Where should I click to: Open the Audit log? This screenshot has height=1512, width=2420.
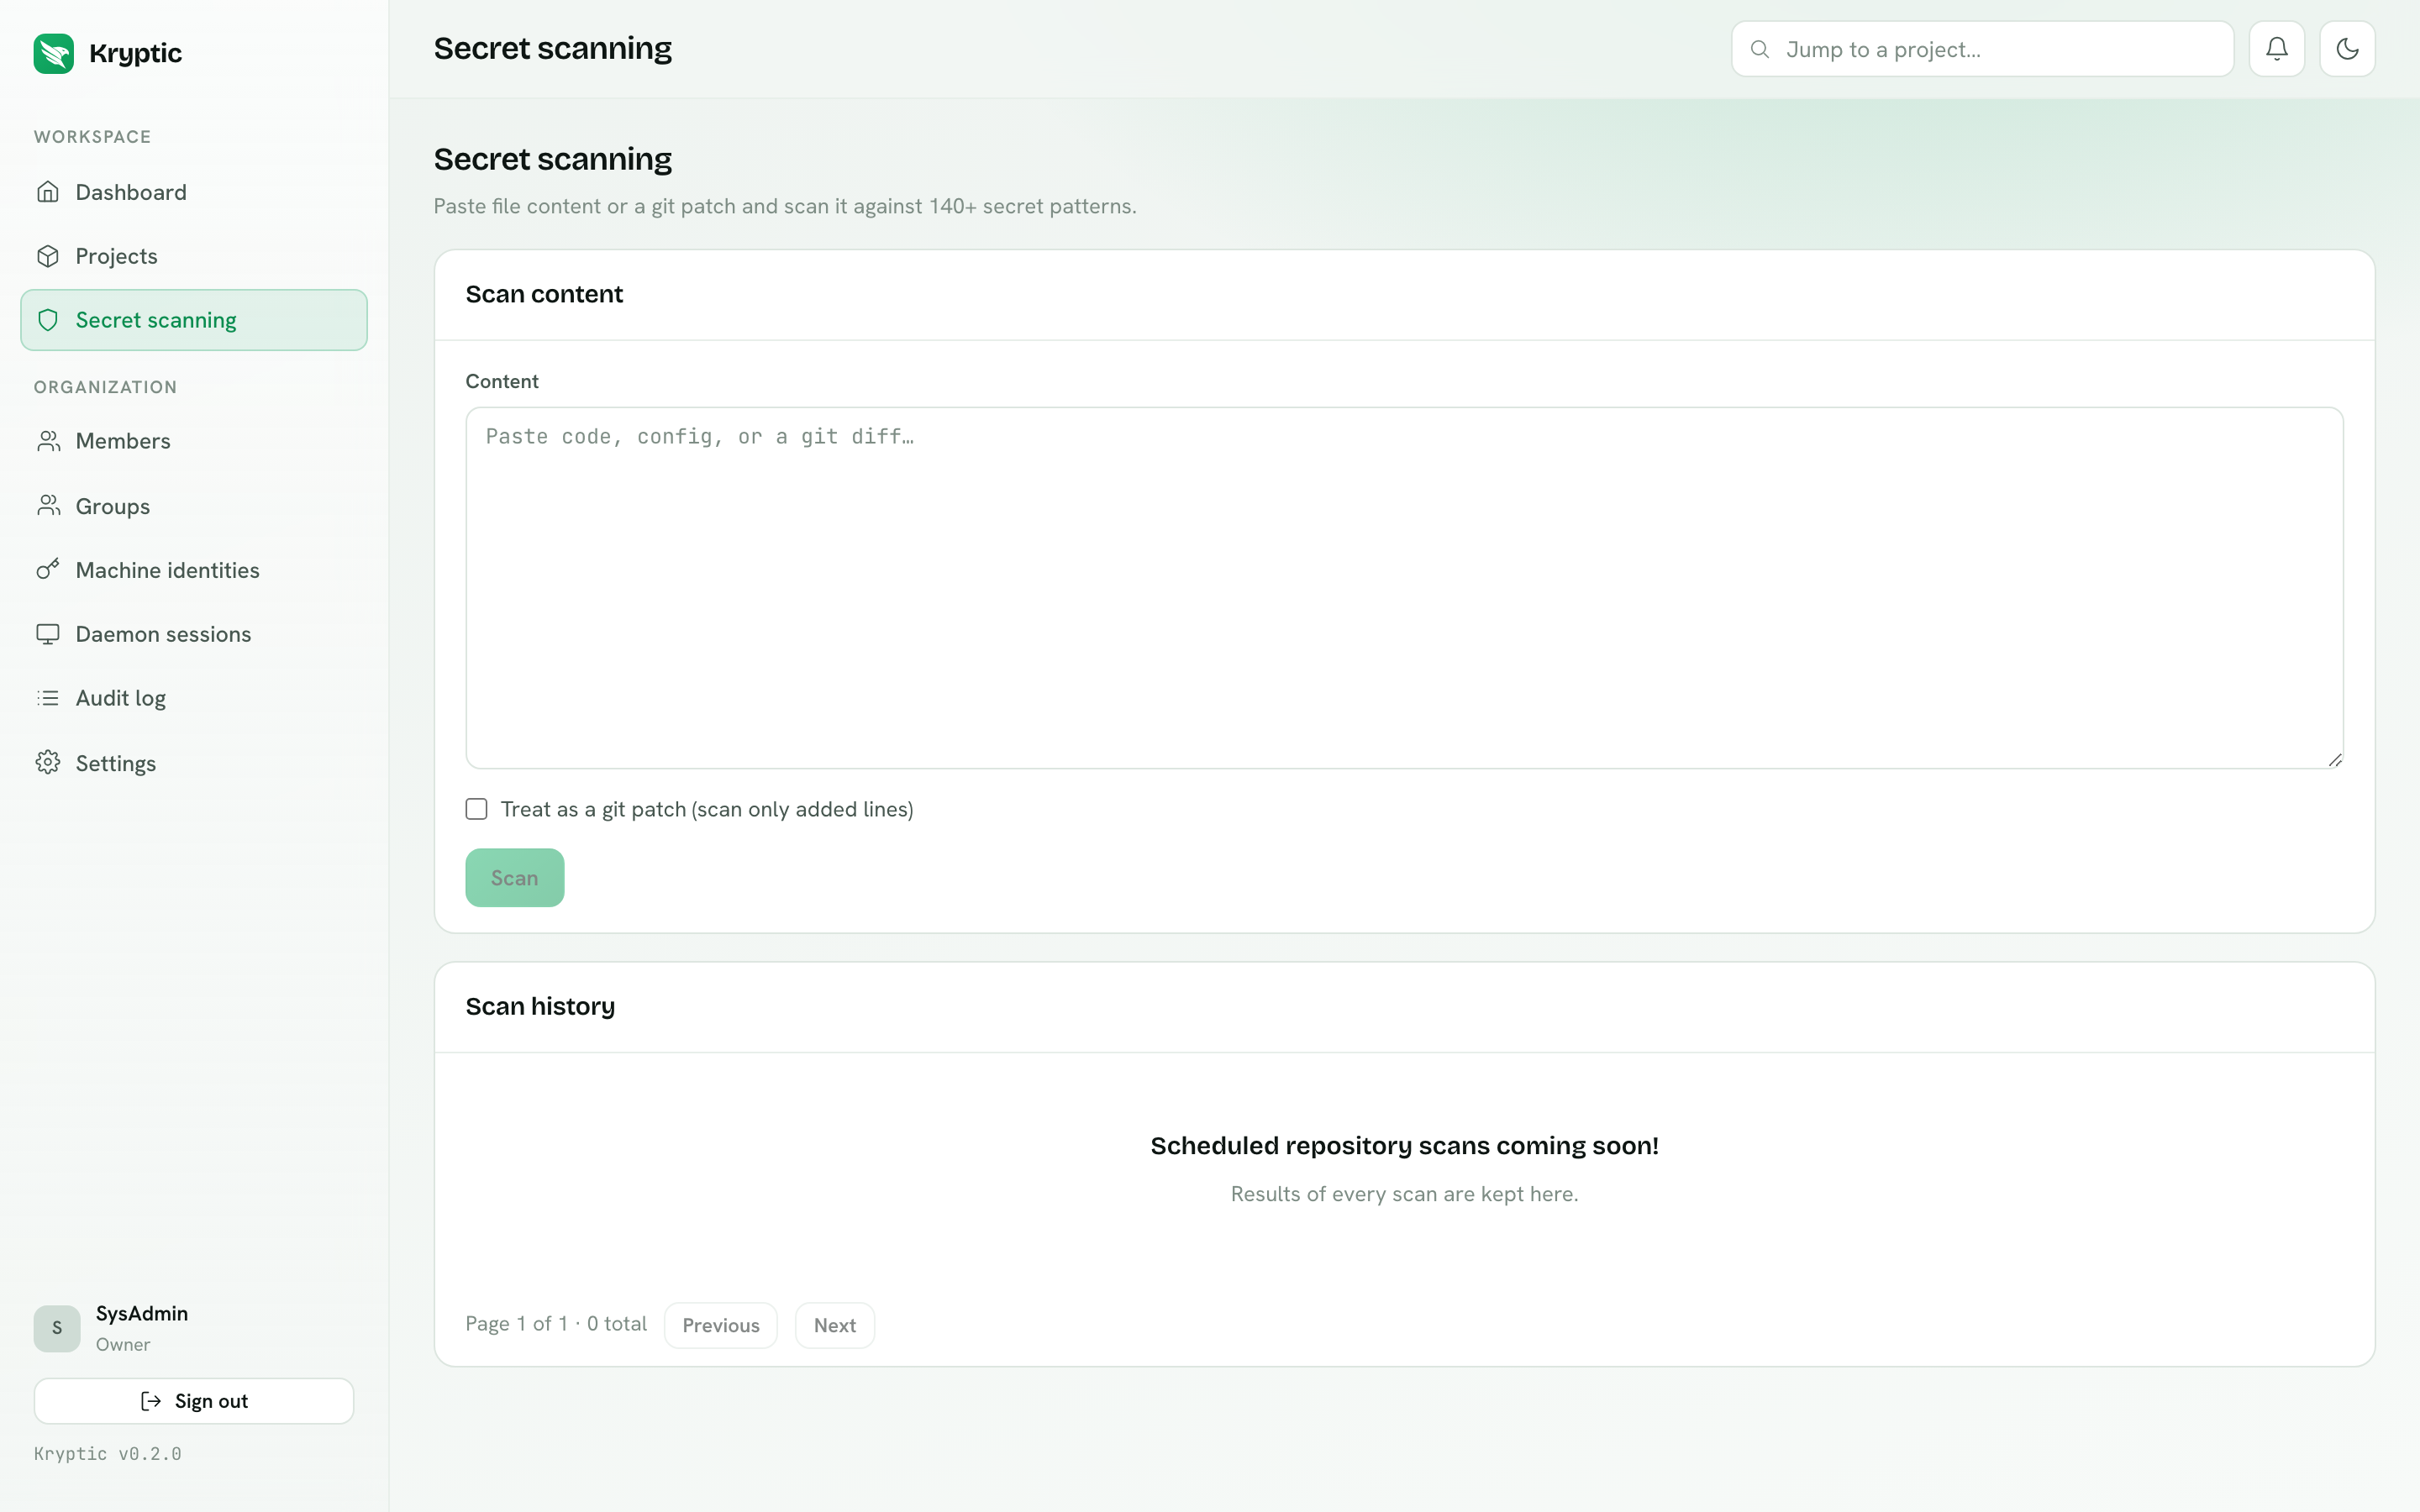click(x=194, y=698)
